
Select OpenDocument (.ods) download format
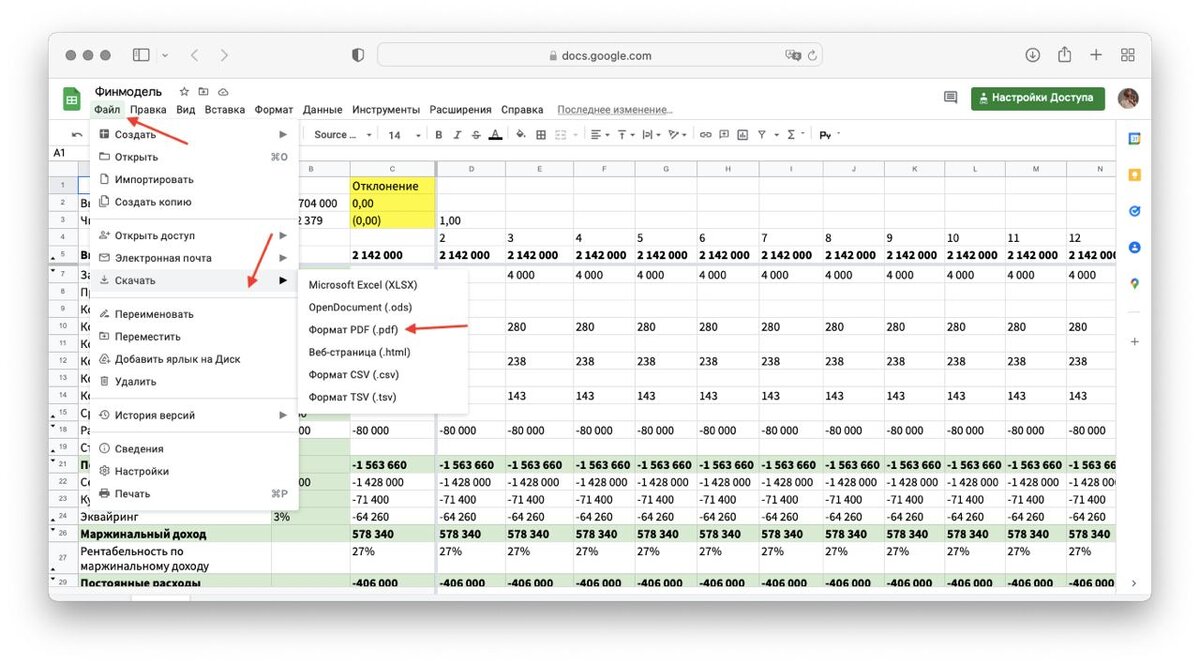tap(384, 307)
